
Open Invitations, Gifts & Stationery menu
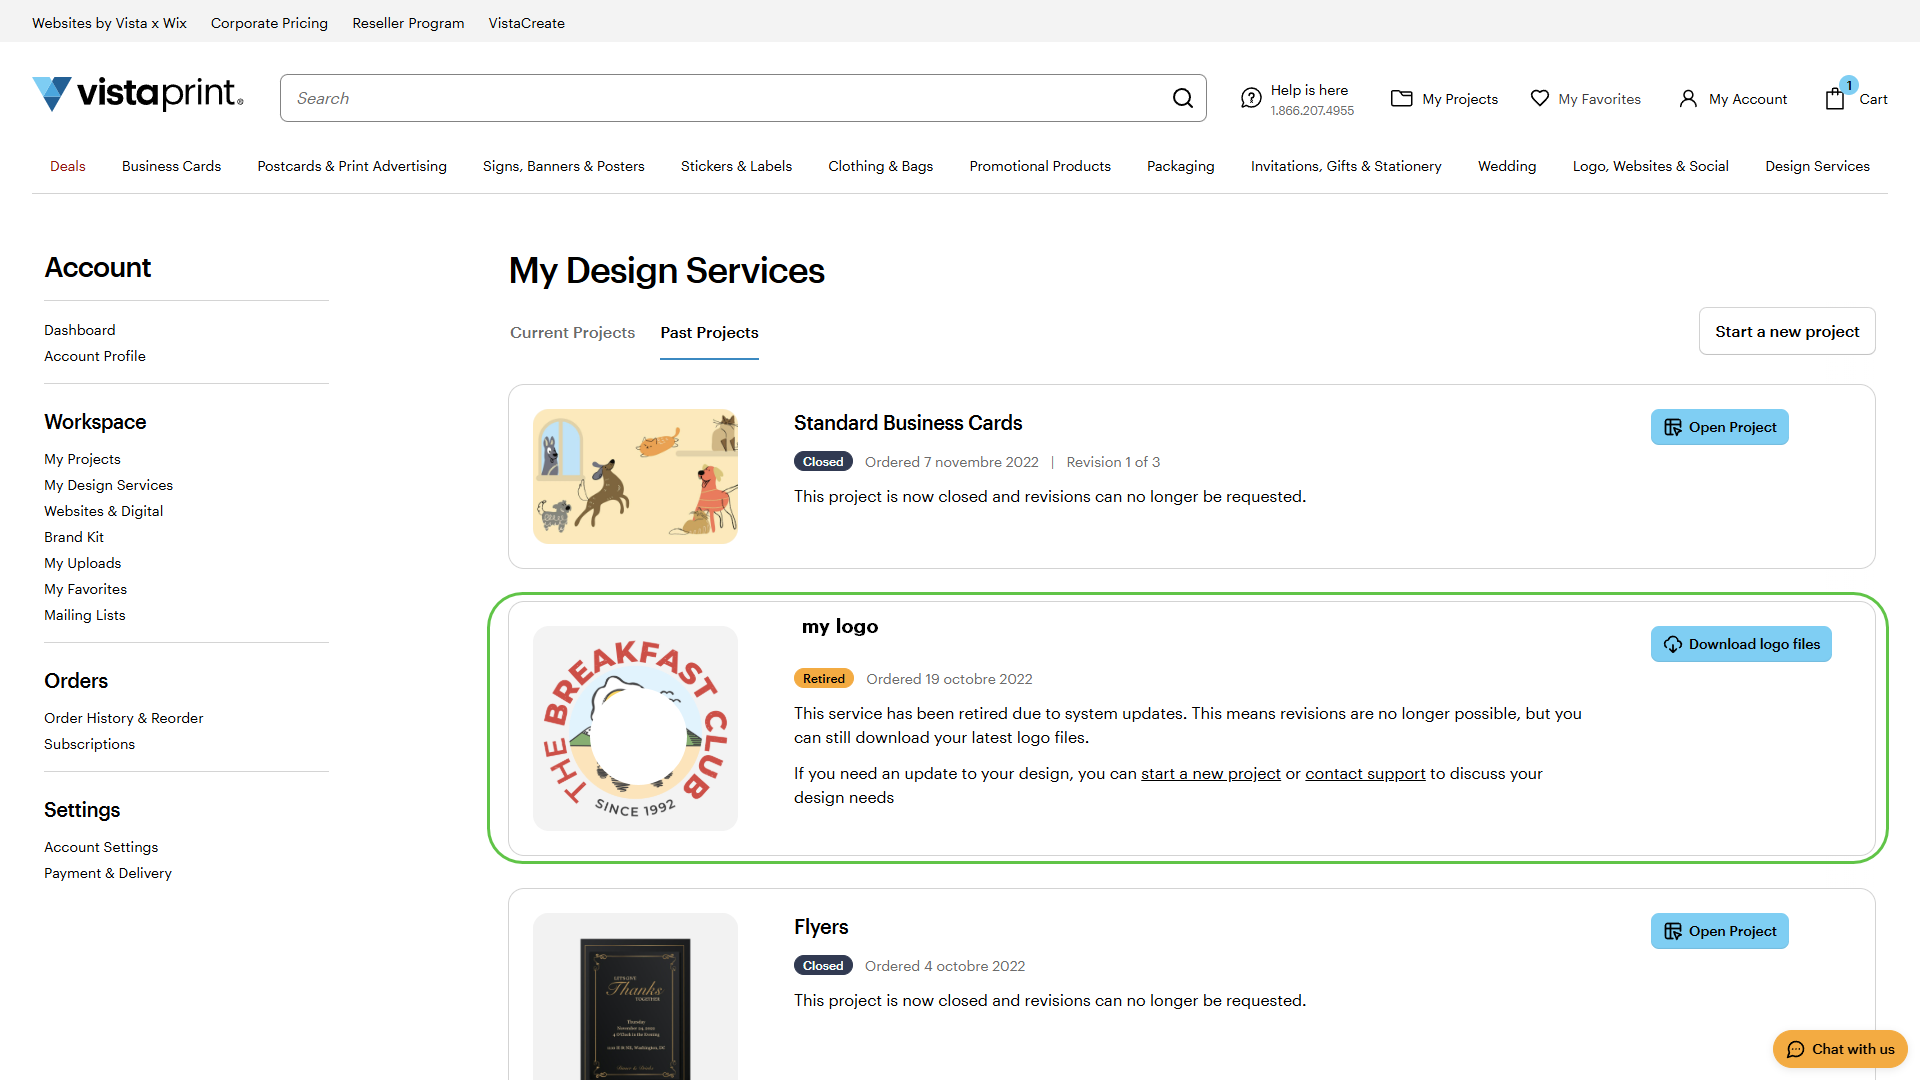point(1346,166)
